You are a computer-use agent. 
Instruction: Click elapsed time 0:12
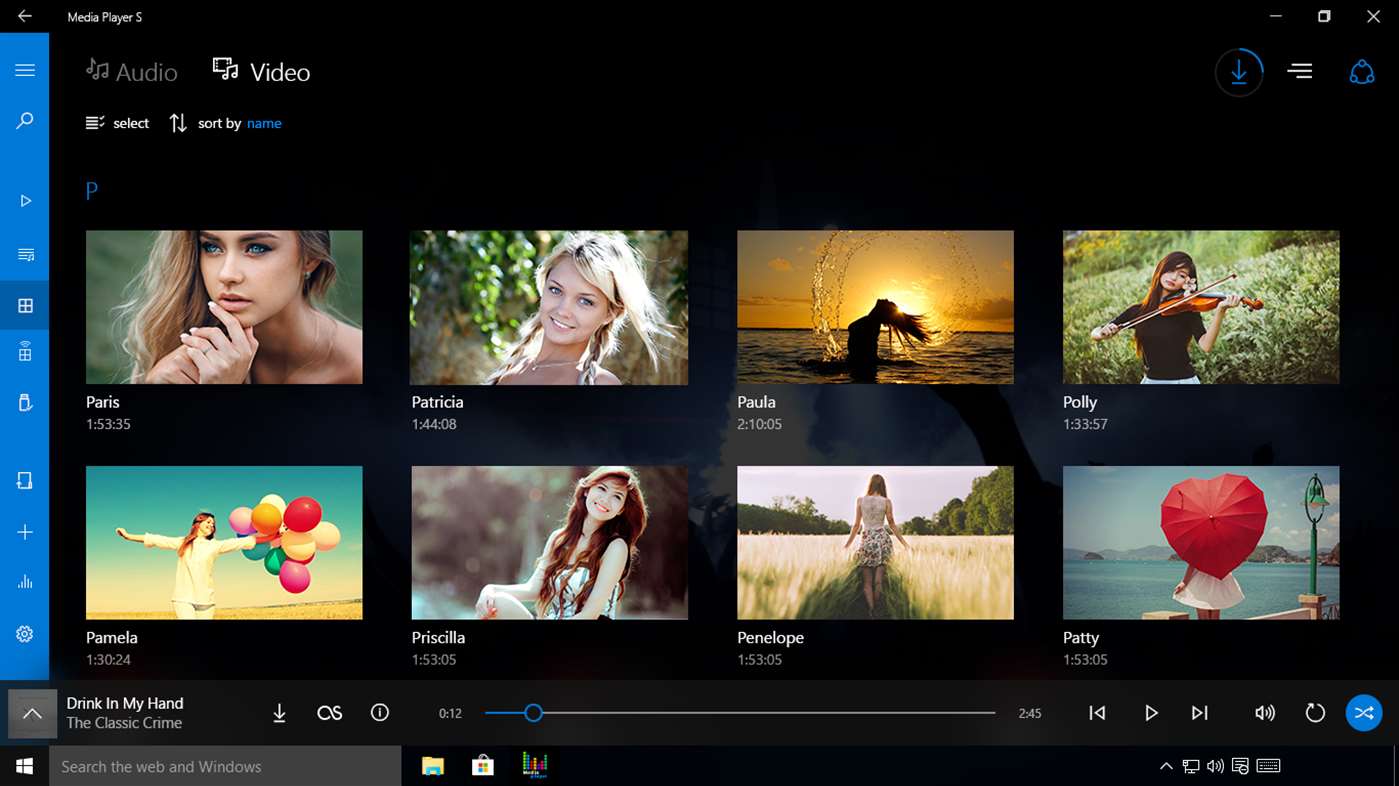coord(450,713)
